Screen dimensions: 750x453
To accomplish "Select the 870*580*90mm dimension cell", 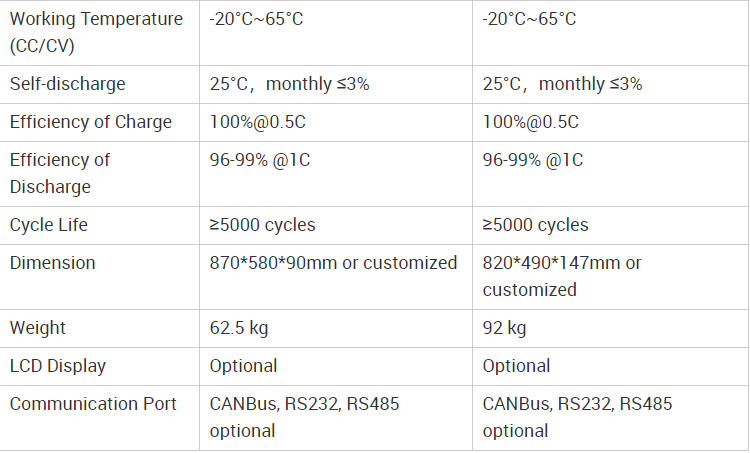I will [x=333, y=263].
